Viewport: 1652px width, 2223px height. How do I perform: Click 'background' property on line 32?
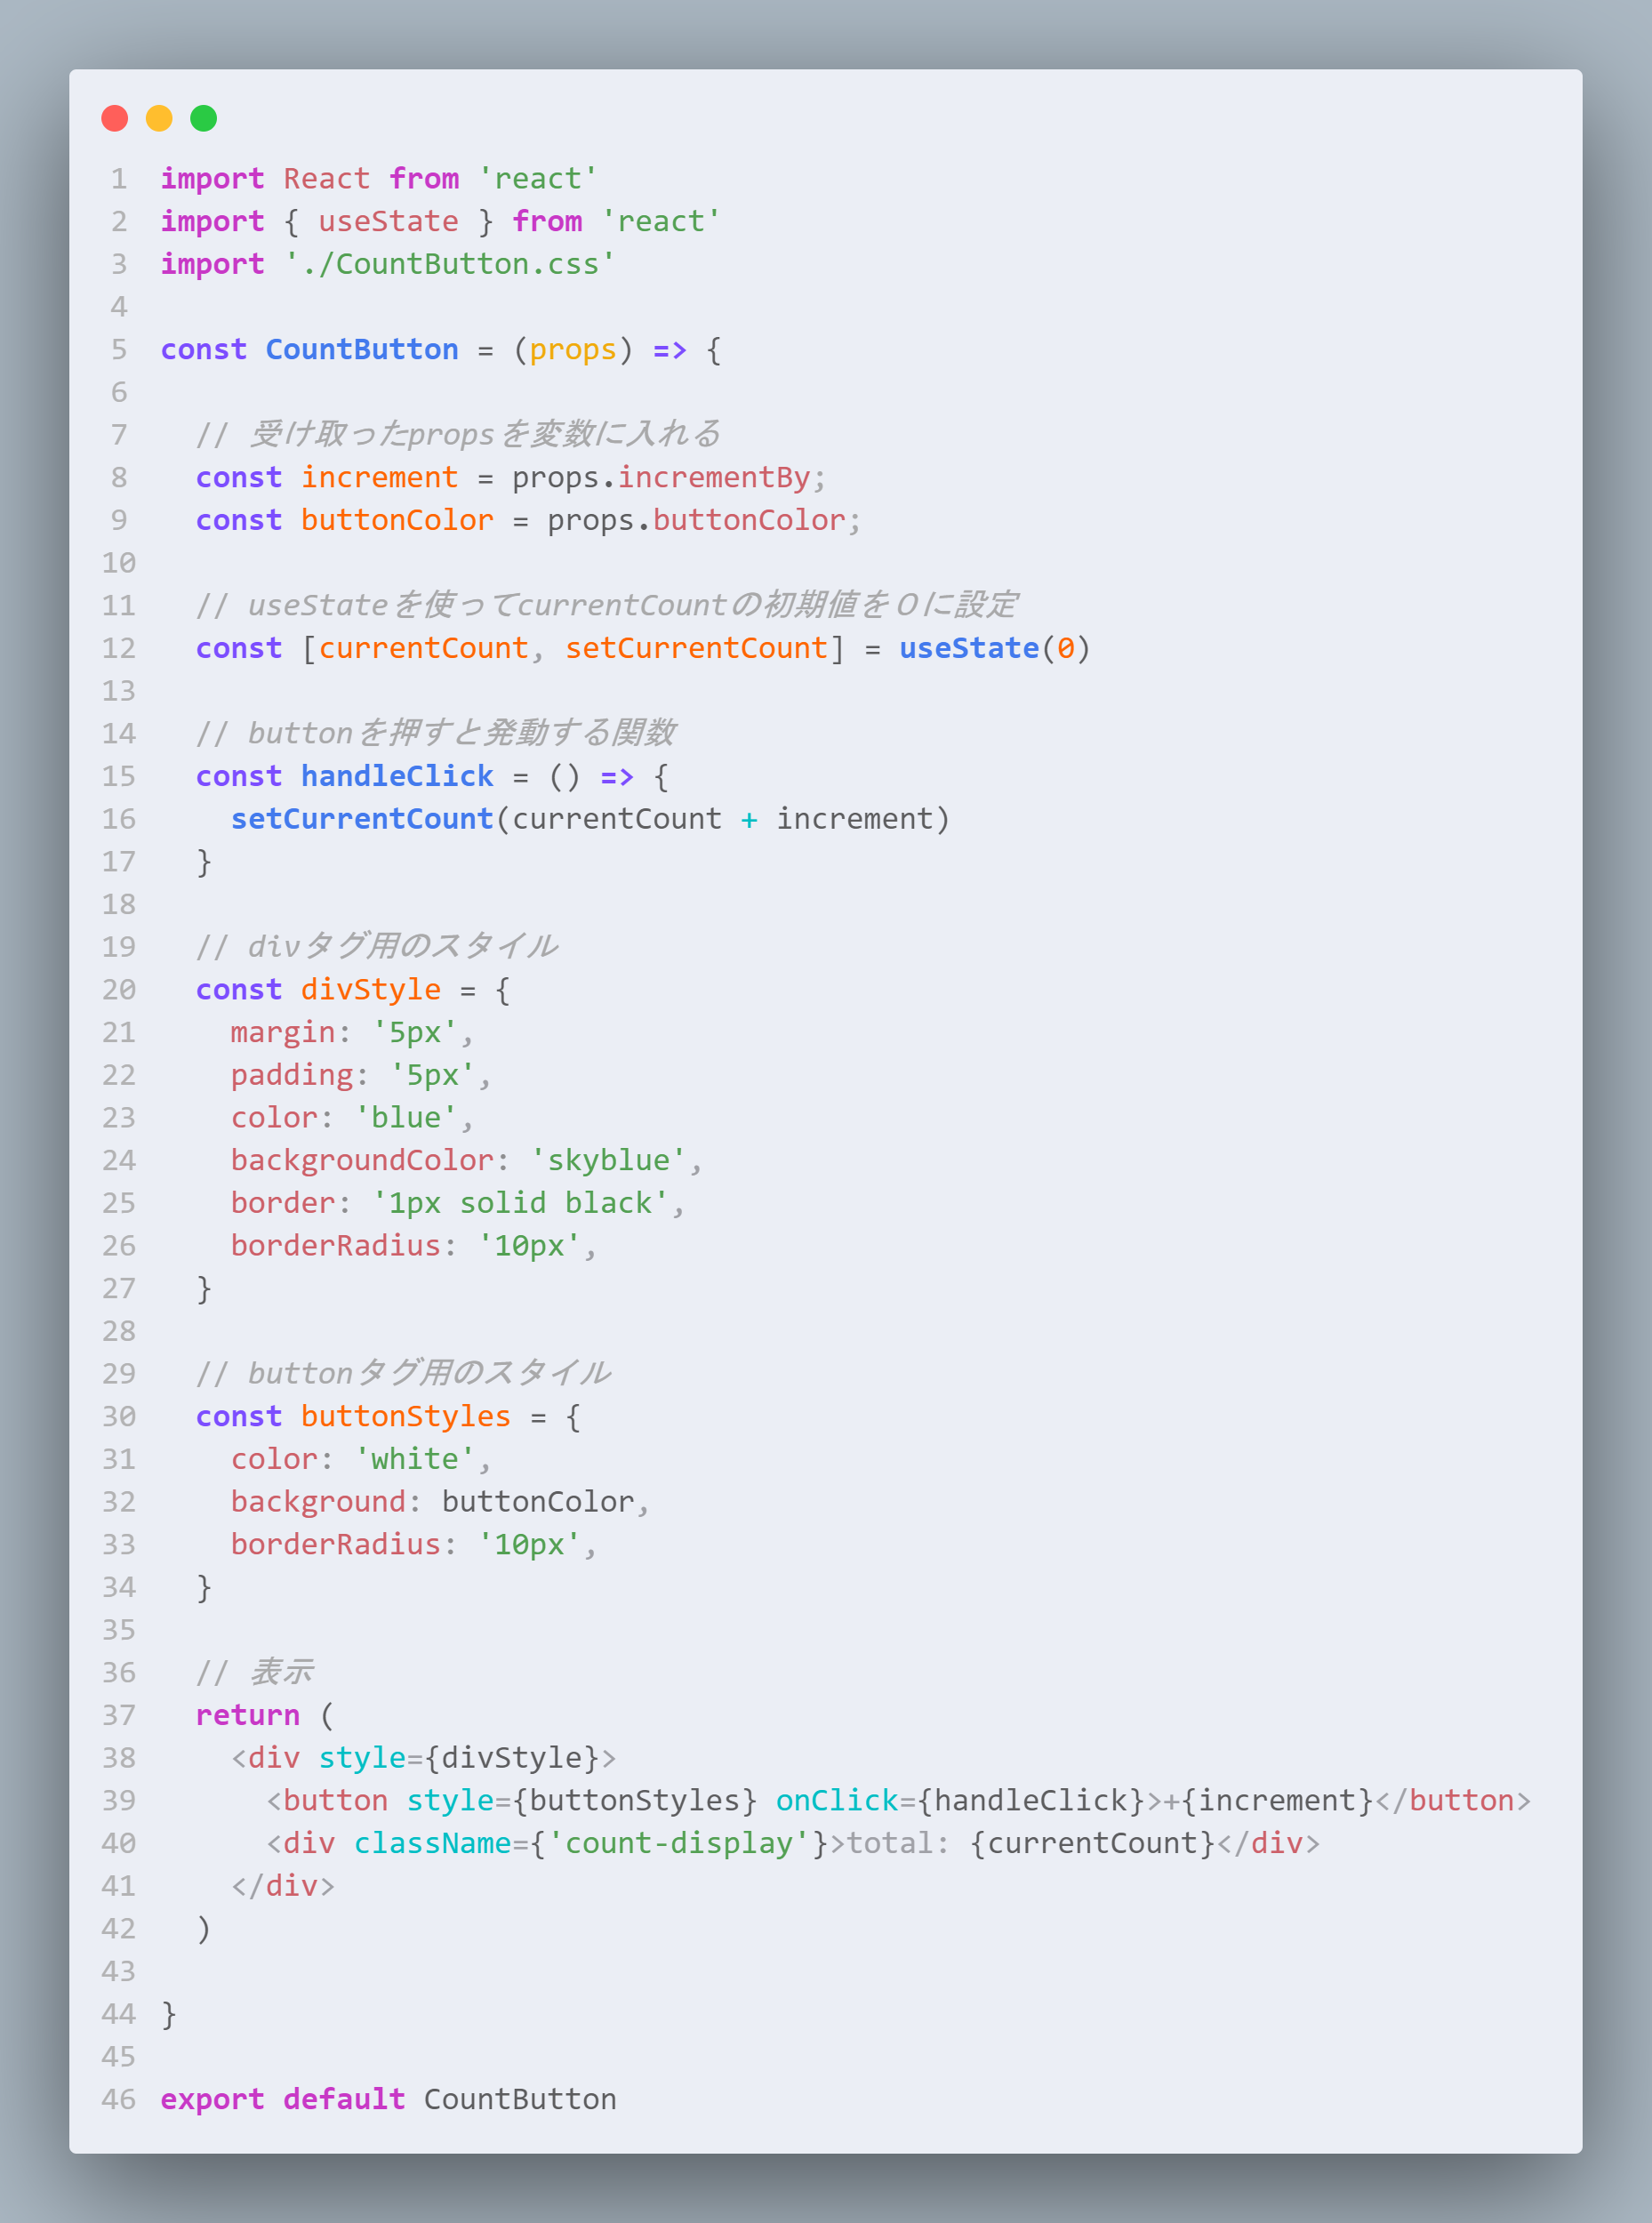coord(318,1501)
